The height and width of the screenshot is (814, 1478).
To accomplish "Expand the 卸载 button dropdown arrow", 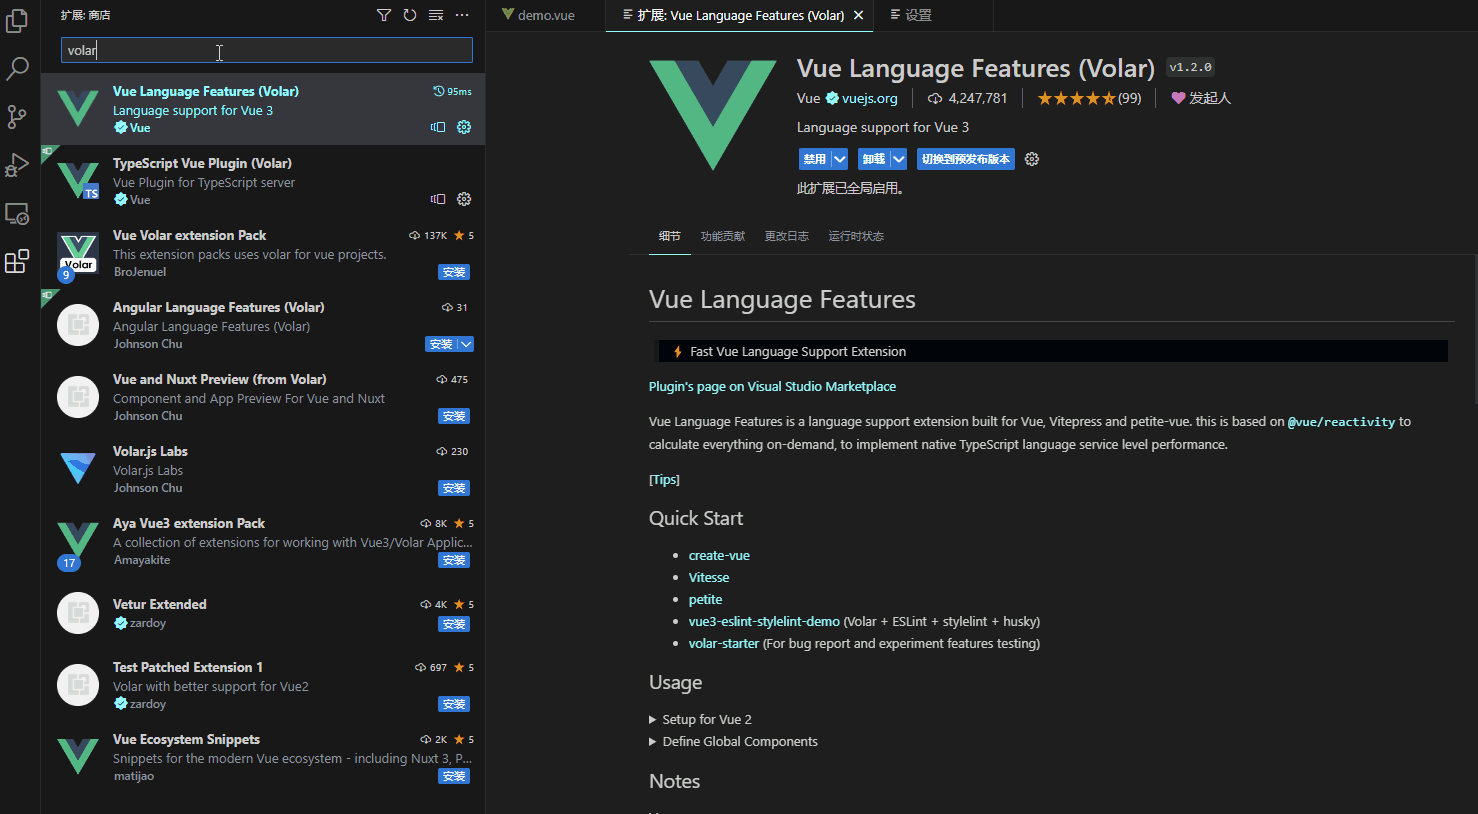I will [899, 159].
